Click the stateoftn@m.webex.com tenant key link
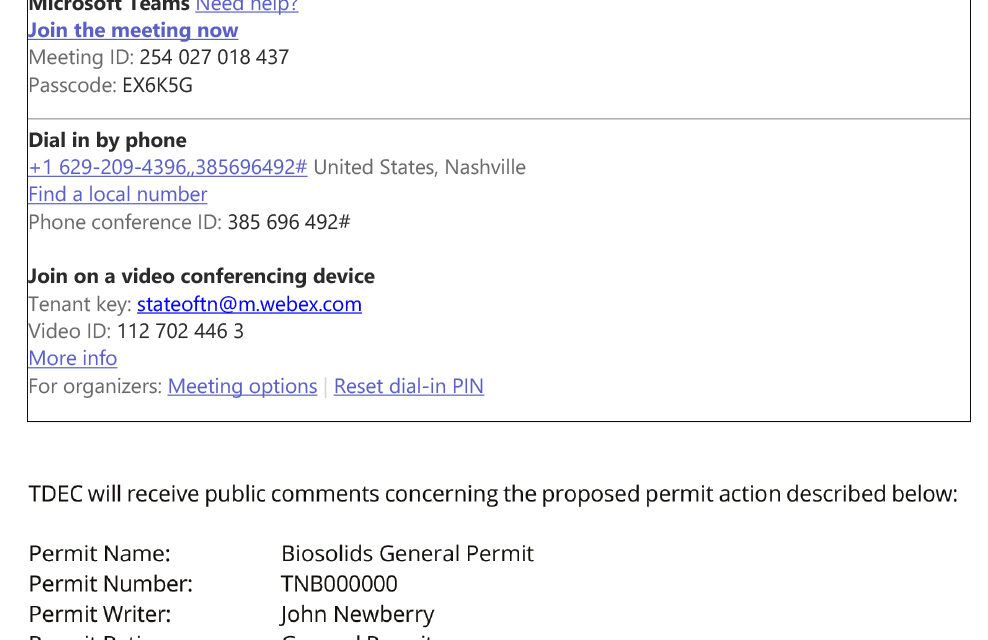Screen dimensions: 988x640 point(250,304)
